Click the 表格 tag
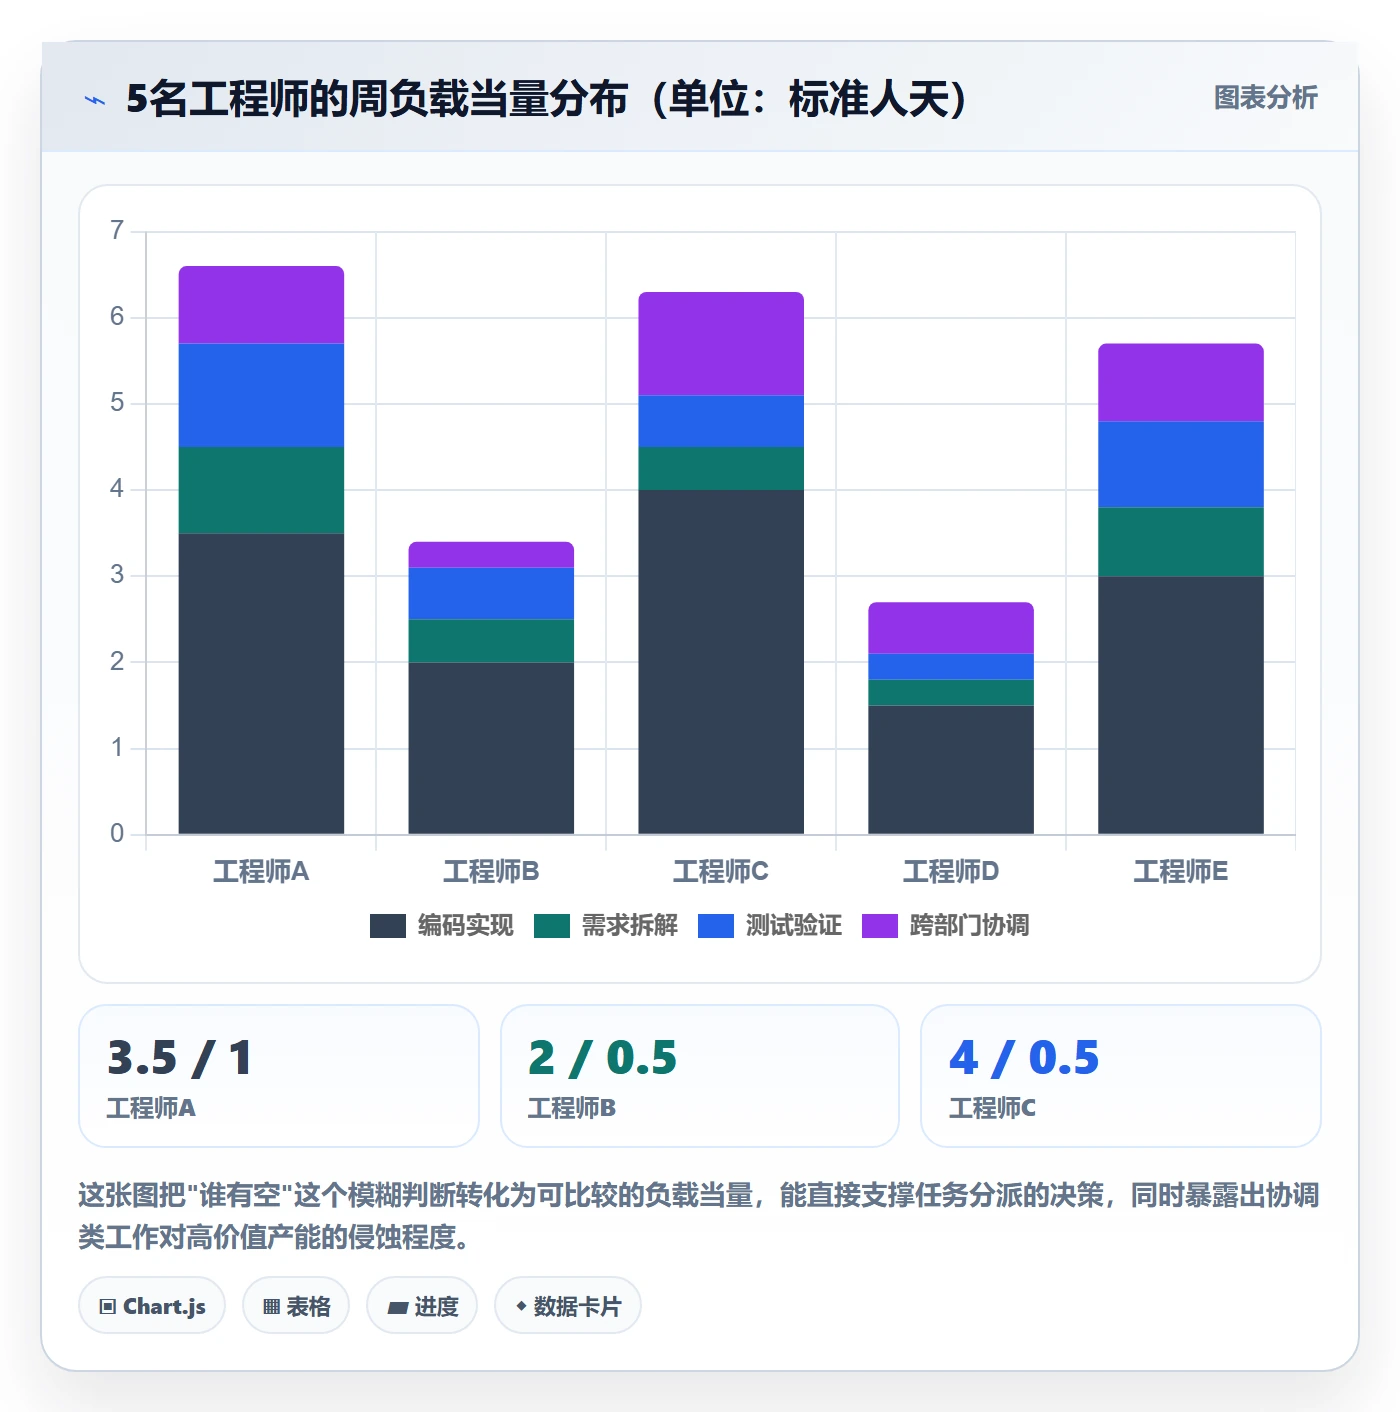 [x=296, y=1305]
